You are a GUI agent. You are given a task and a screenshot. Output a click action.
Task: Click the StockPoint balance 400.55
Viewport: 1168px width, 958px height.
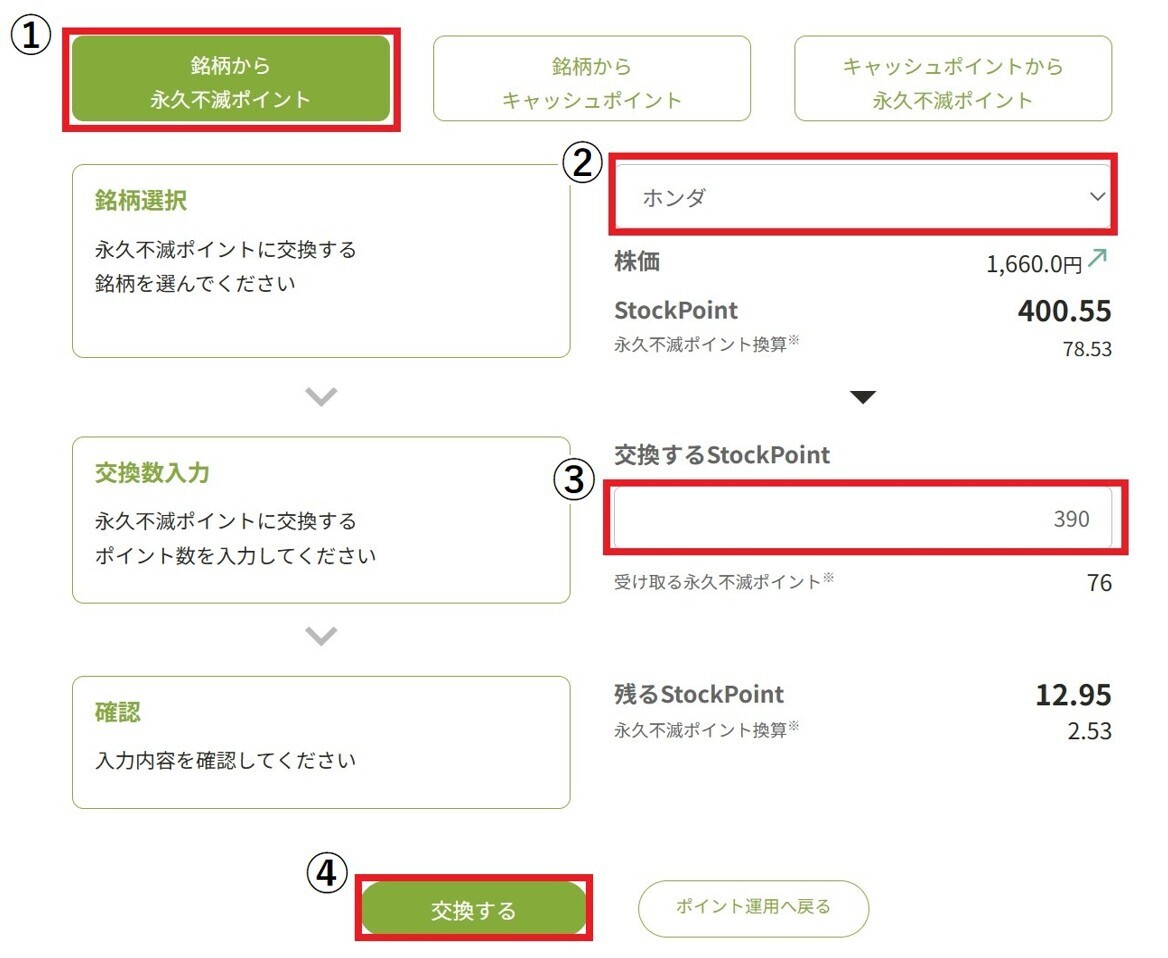point(1064,312)
